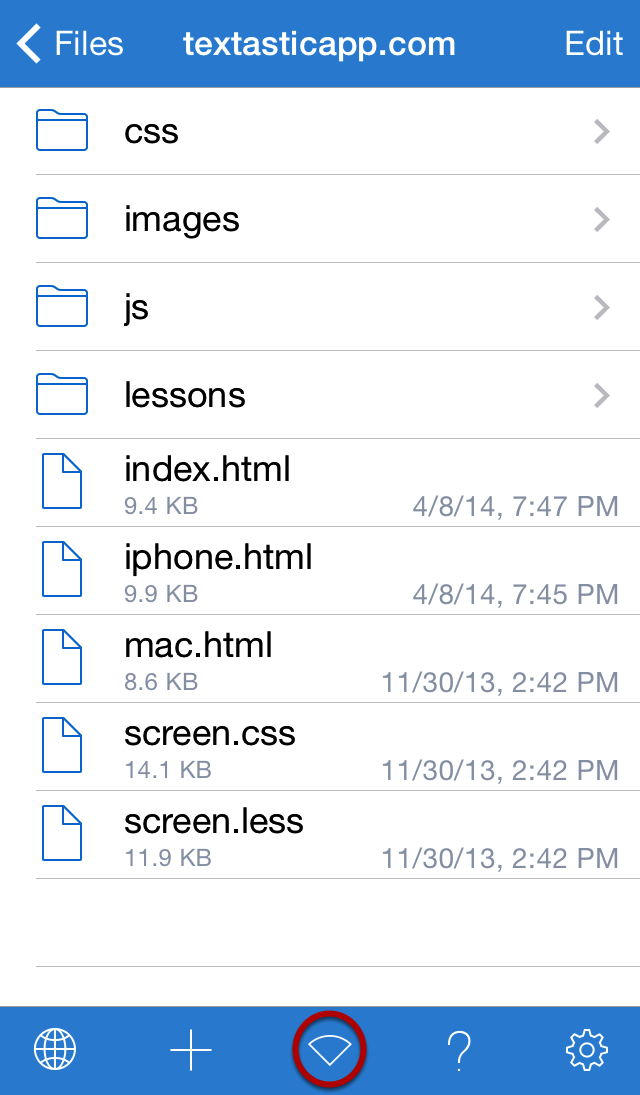This screenshot has width=640, height=1095.
Task: Tap the Edit button in header
Action: [x=593, y=43]
